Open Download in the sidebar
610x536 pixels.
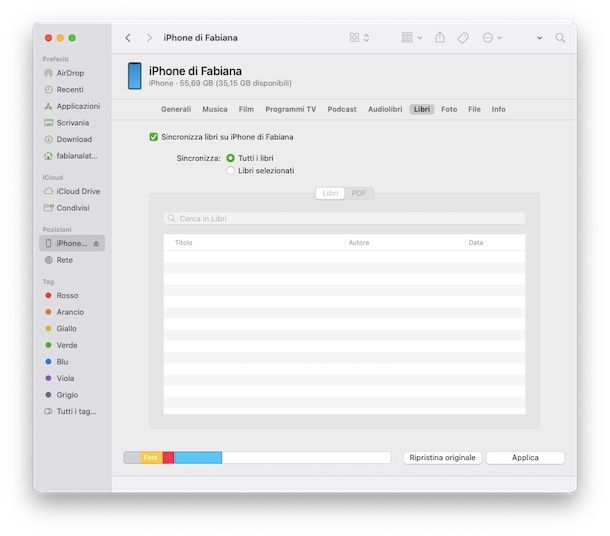click(70, 139)
